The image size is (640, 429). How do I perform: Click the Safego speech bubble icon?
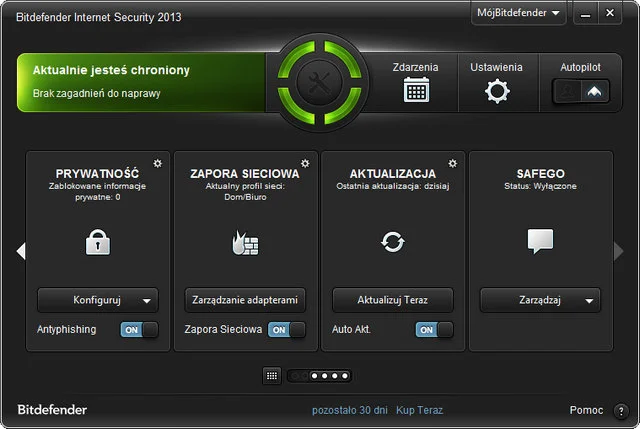point(540,241)
